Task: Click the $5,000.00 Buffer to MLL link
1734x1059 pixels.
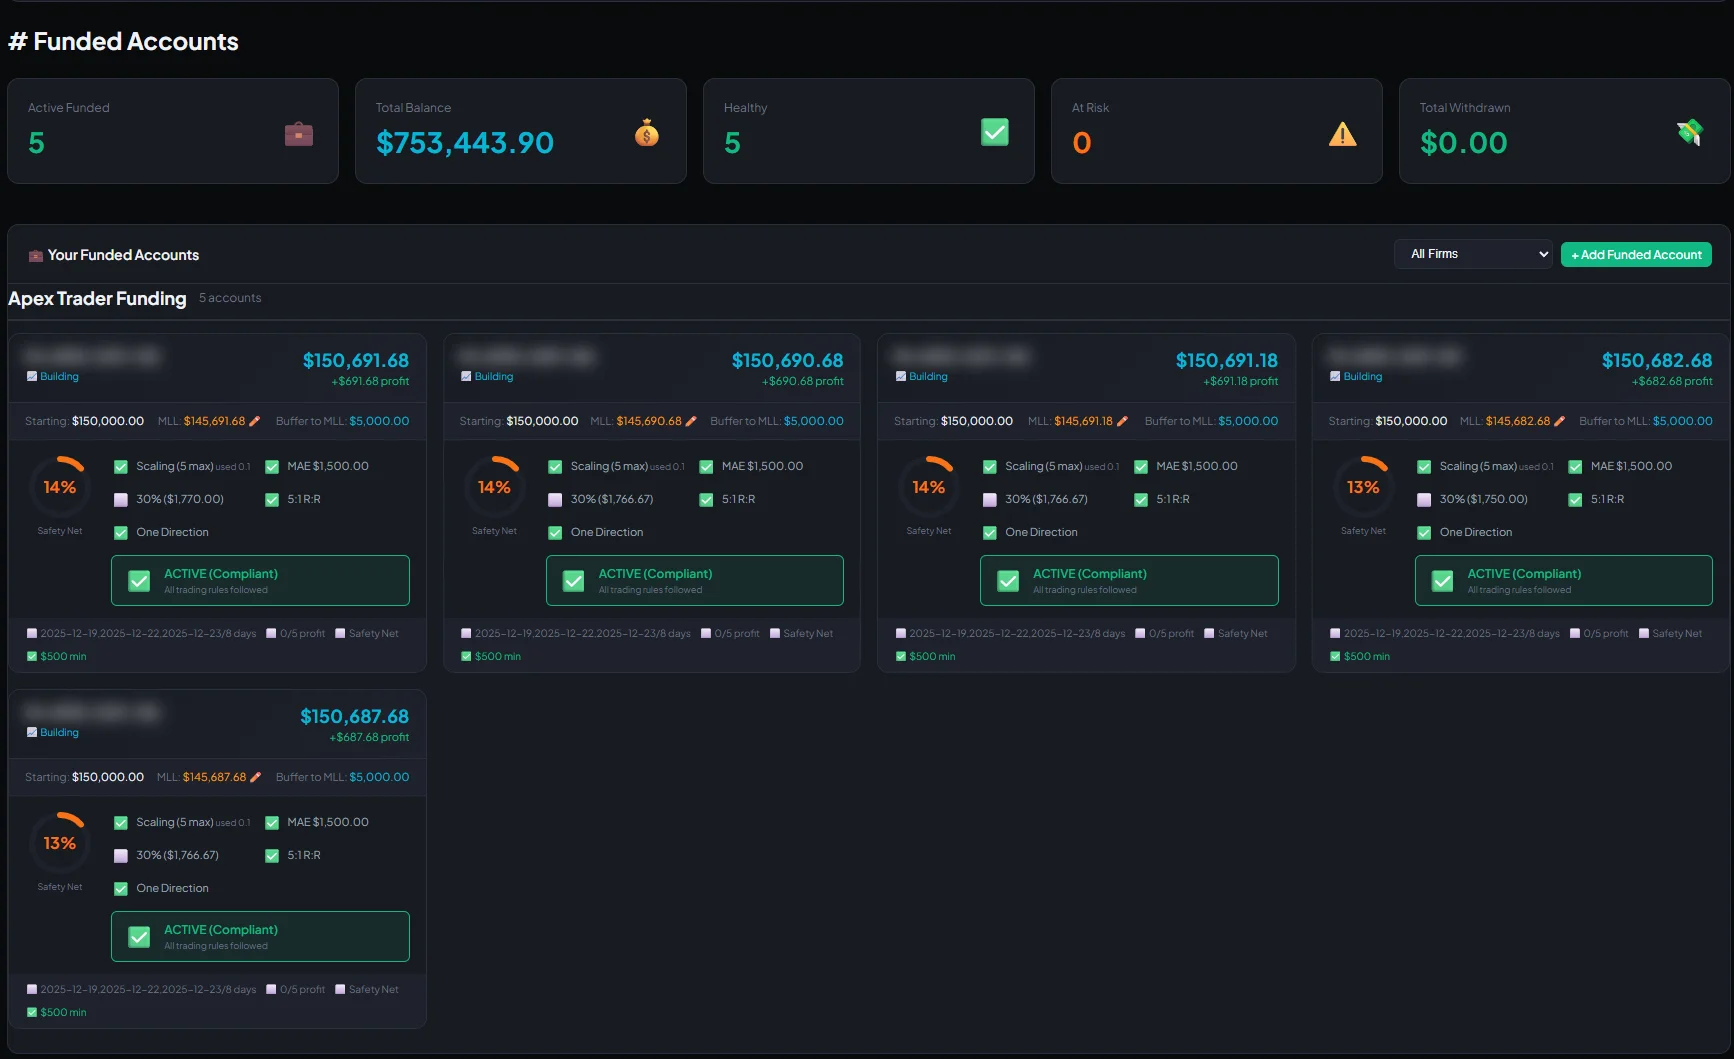Action: [x=380, y=421]
